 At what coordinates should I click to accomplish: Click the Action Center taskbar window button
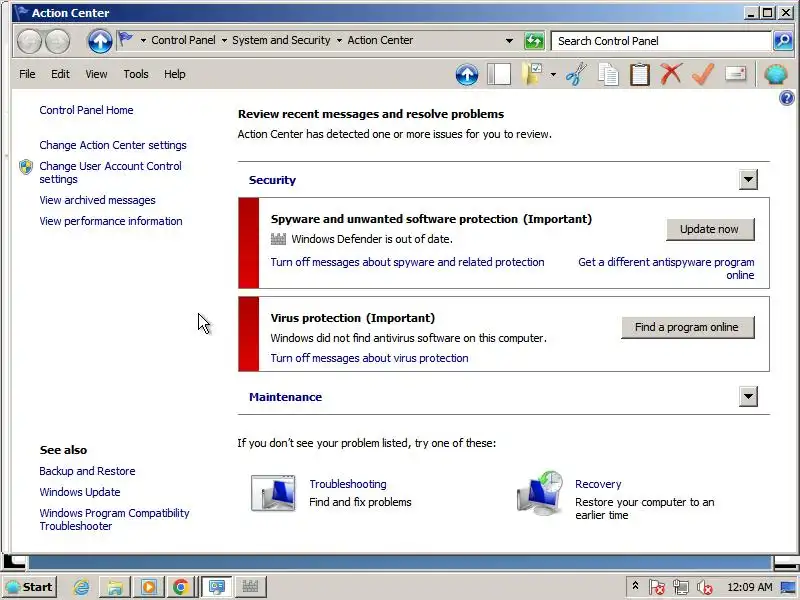click(x=217, y=587)
